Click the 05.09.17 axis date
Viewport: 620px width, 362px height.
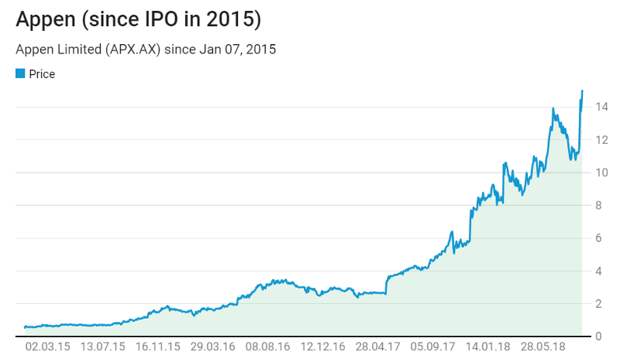pyautogui.click(x=433, y=347)
